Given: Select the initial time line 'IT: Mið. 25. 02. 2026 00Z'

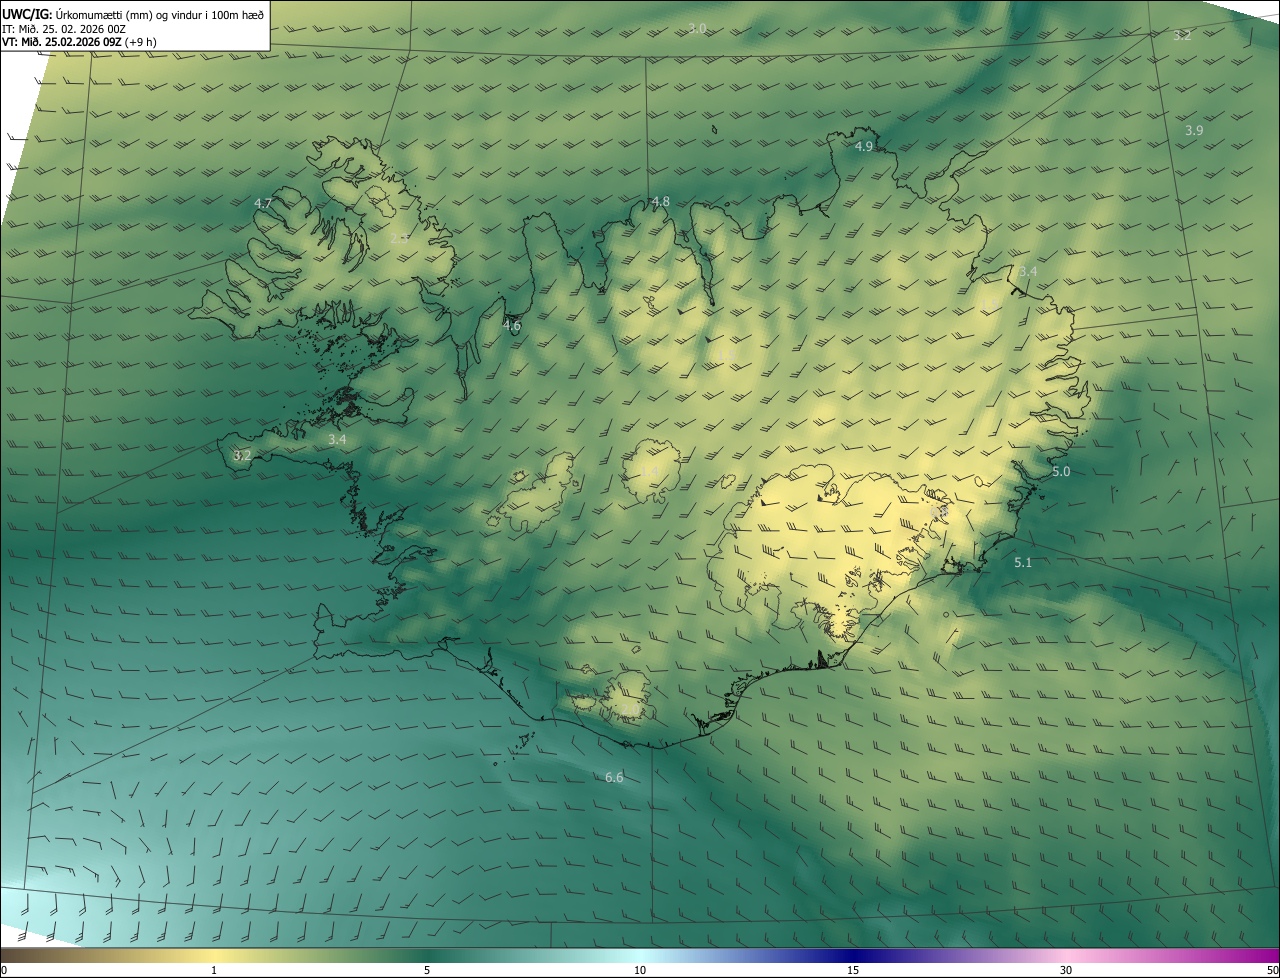Looking at the screenshot, I should (64, 28).
